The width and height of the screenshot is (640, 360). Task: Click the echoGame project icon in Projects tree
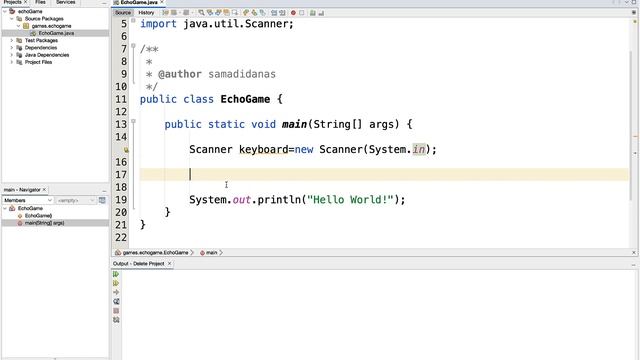click(12, 11)
